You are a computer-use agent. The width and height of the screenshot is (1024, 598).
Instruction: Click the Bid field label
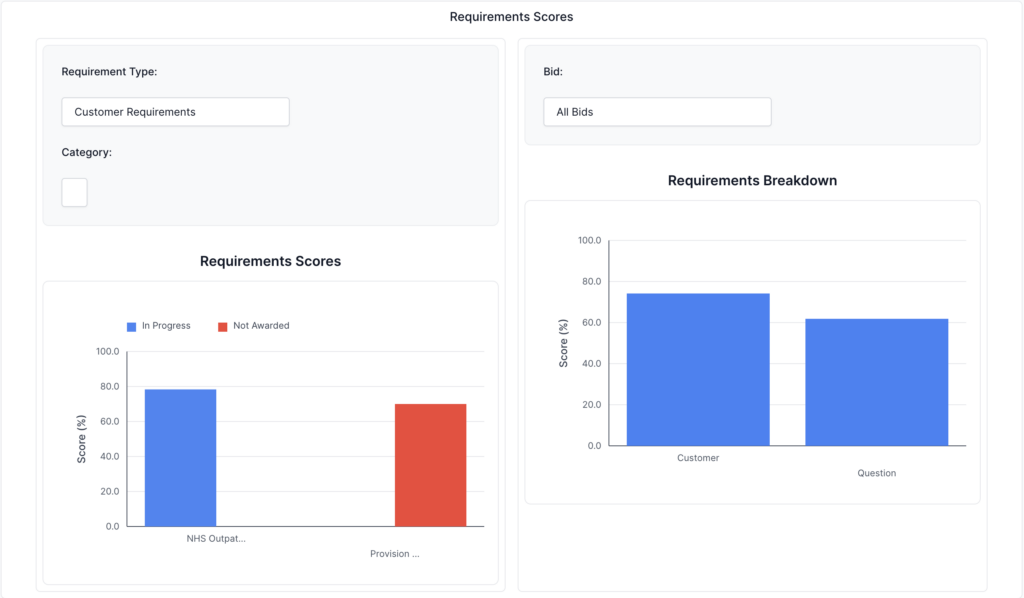point(553,72)
